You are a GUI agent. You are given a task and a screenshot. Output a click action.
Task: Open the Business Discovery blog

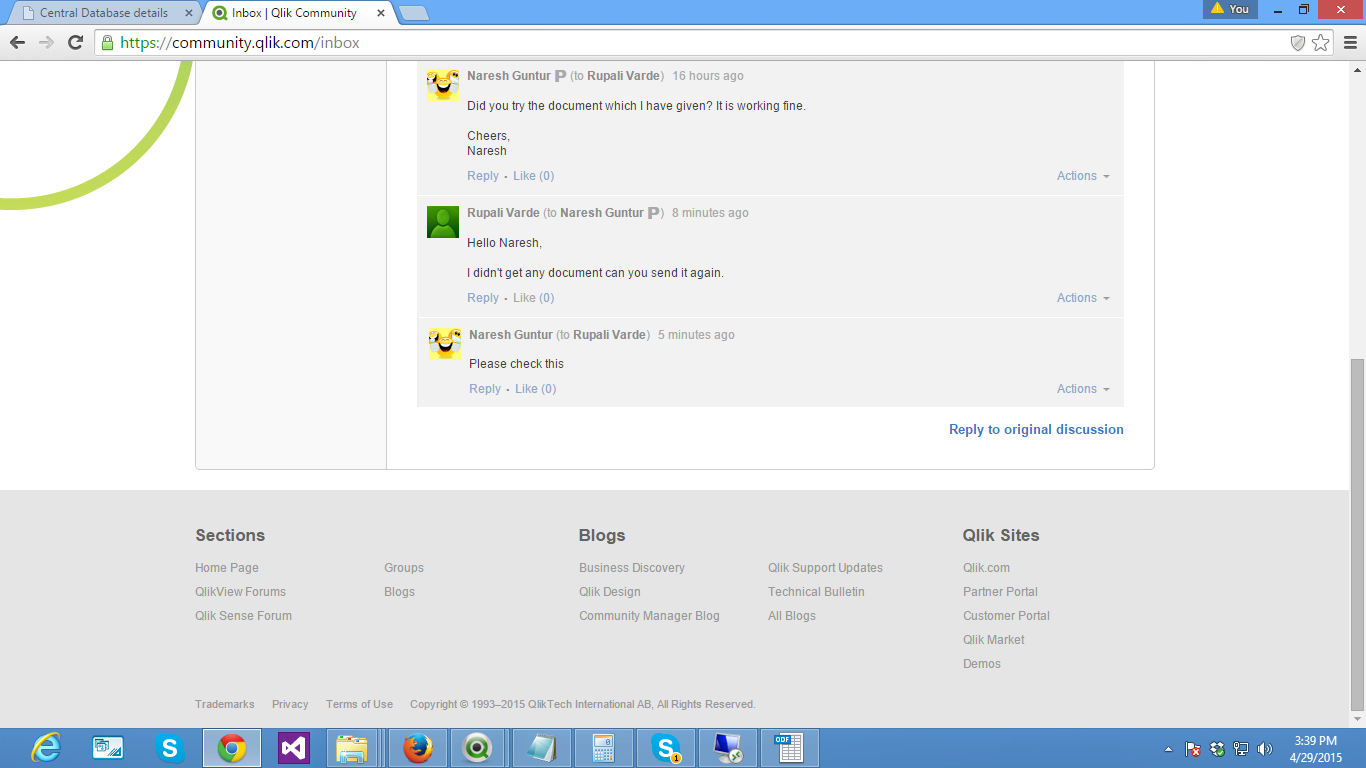coord(632,568)
